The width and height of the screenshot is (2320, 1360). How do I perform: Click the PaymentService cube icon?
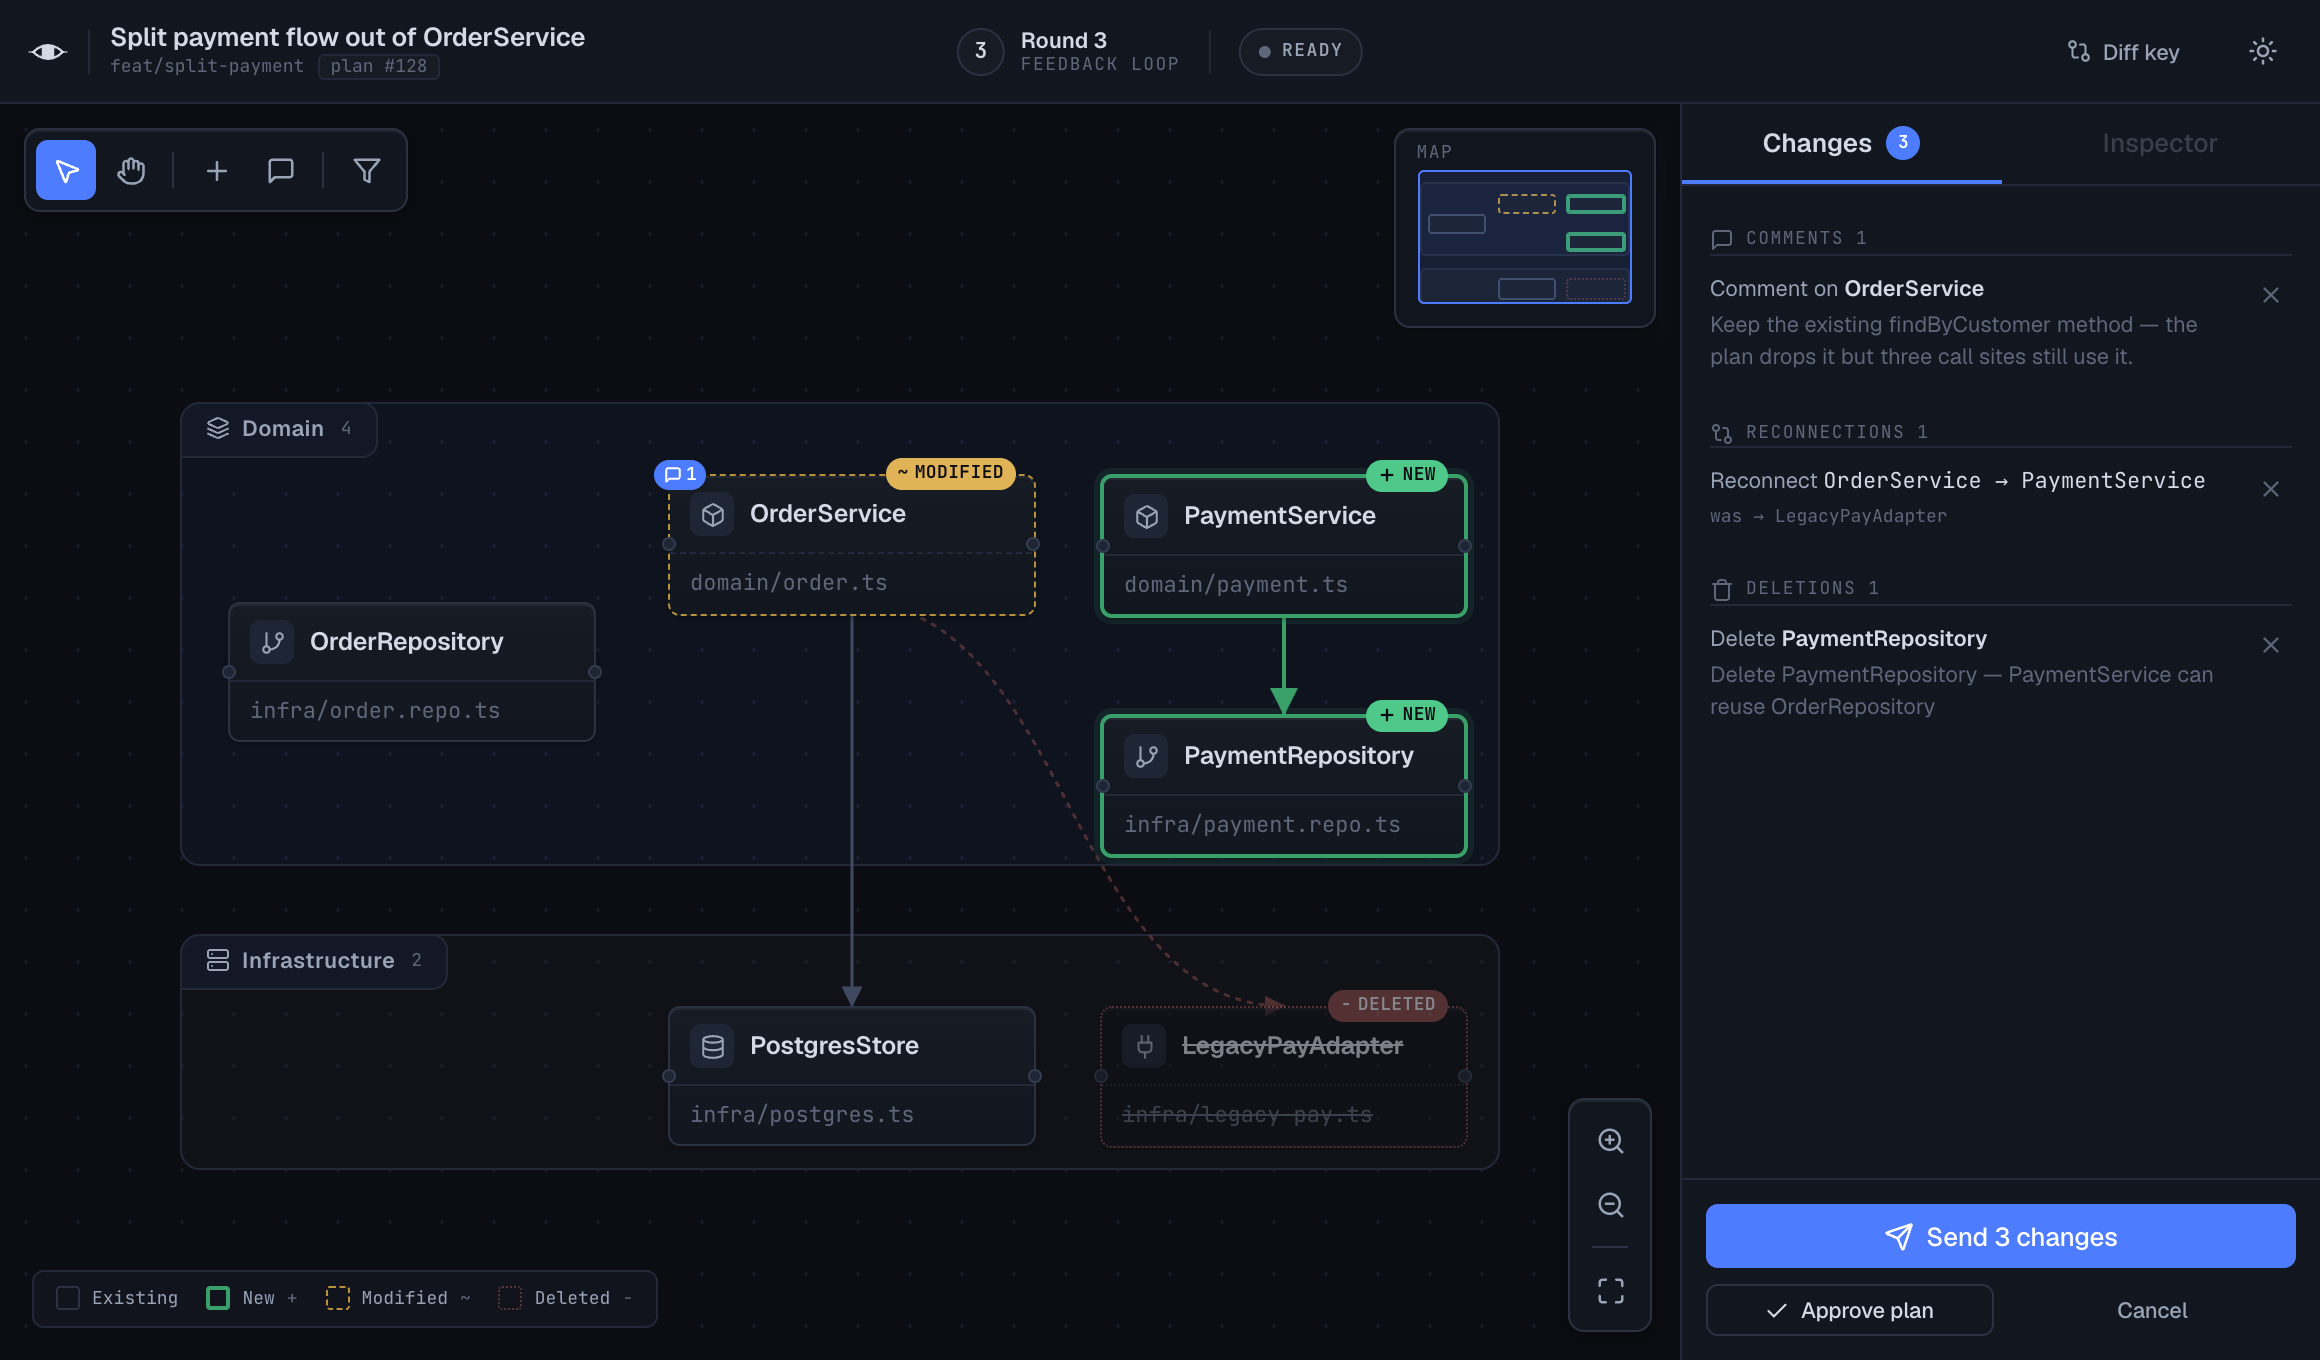click(x=1147, y=516)
